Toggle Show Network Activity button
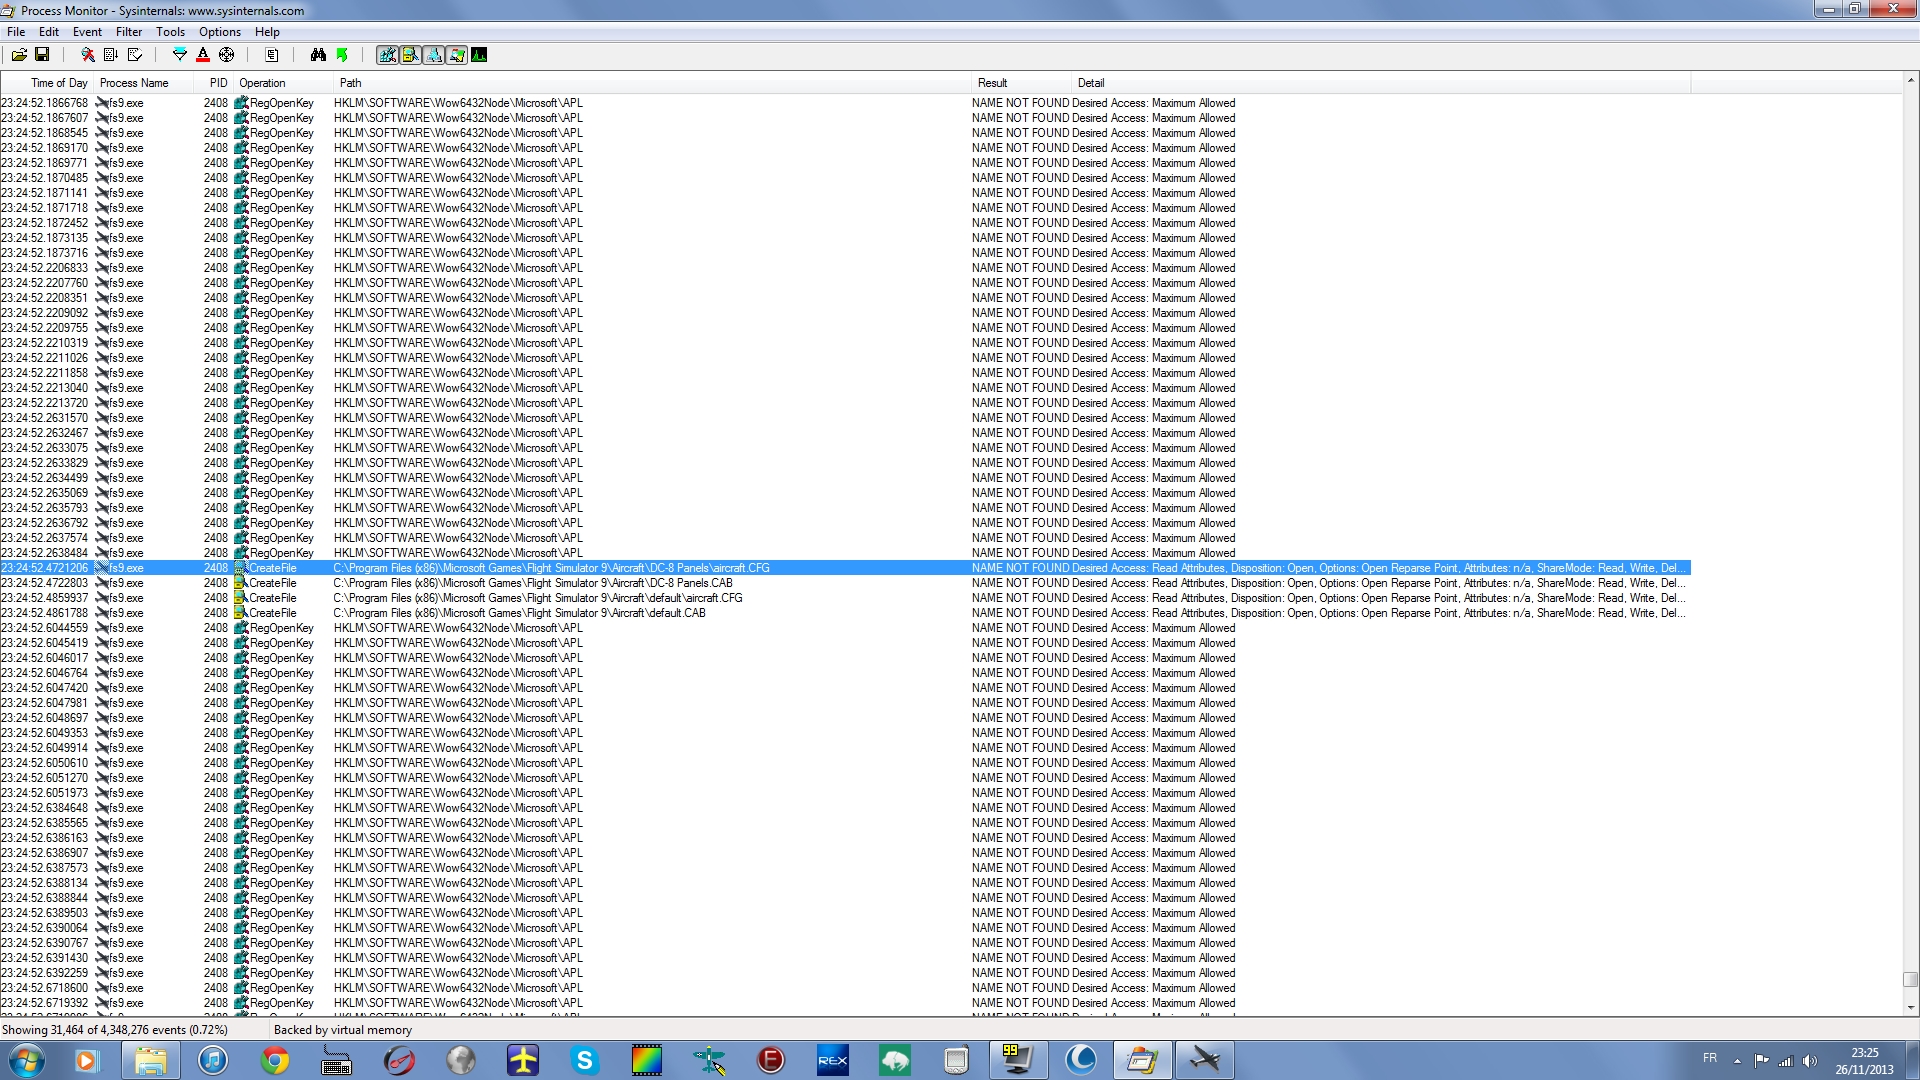The height and width of the screenshot is (1080, 1920). [x=433, y=55]
